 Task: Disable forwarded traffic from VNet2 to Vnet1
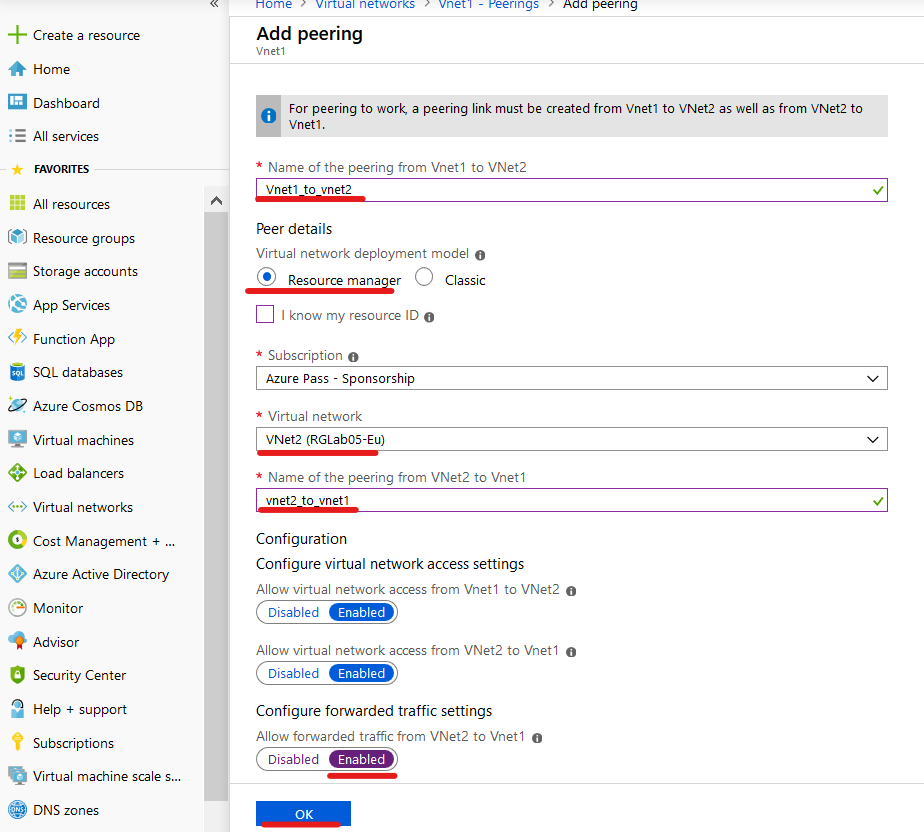click(x=293, y=759)
